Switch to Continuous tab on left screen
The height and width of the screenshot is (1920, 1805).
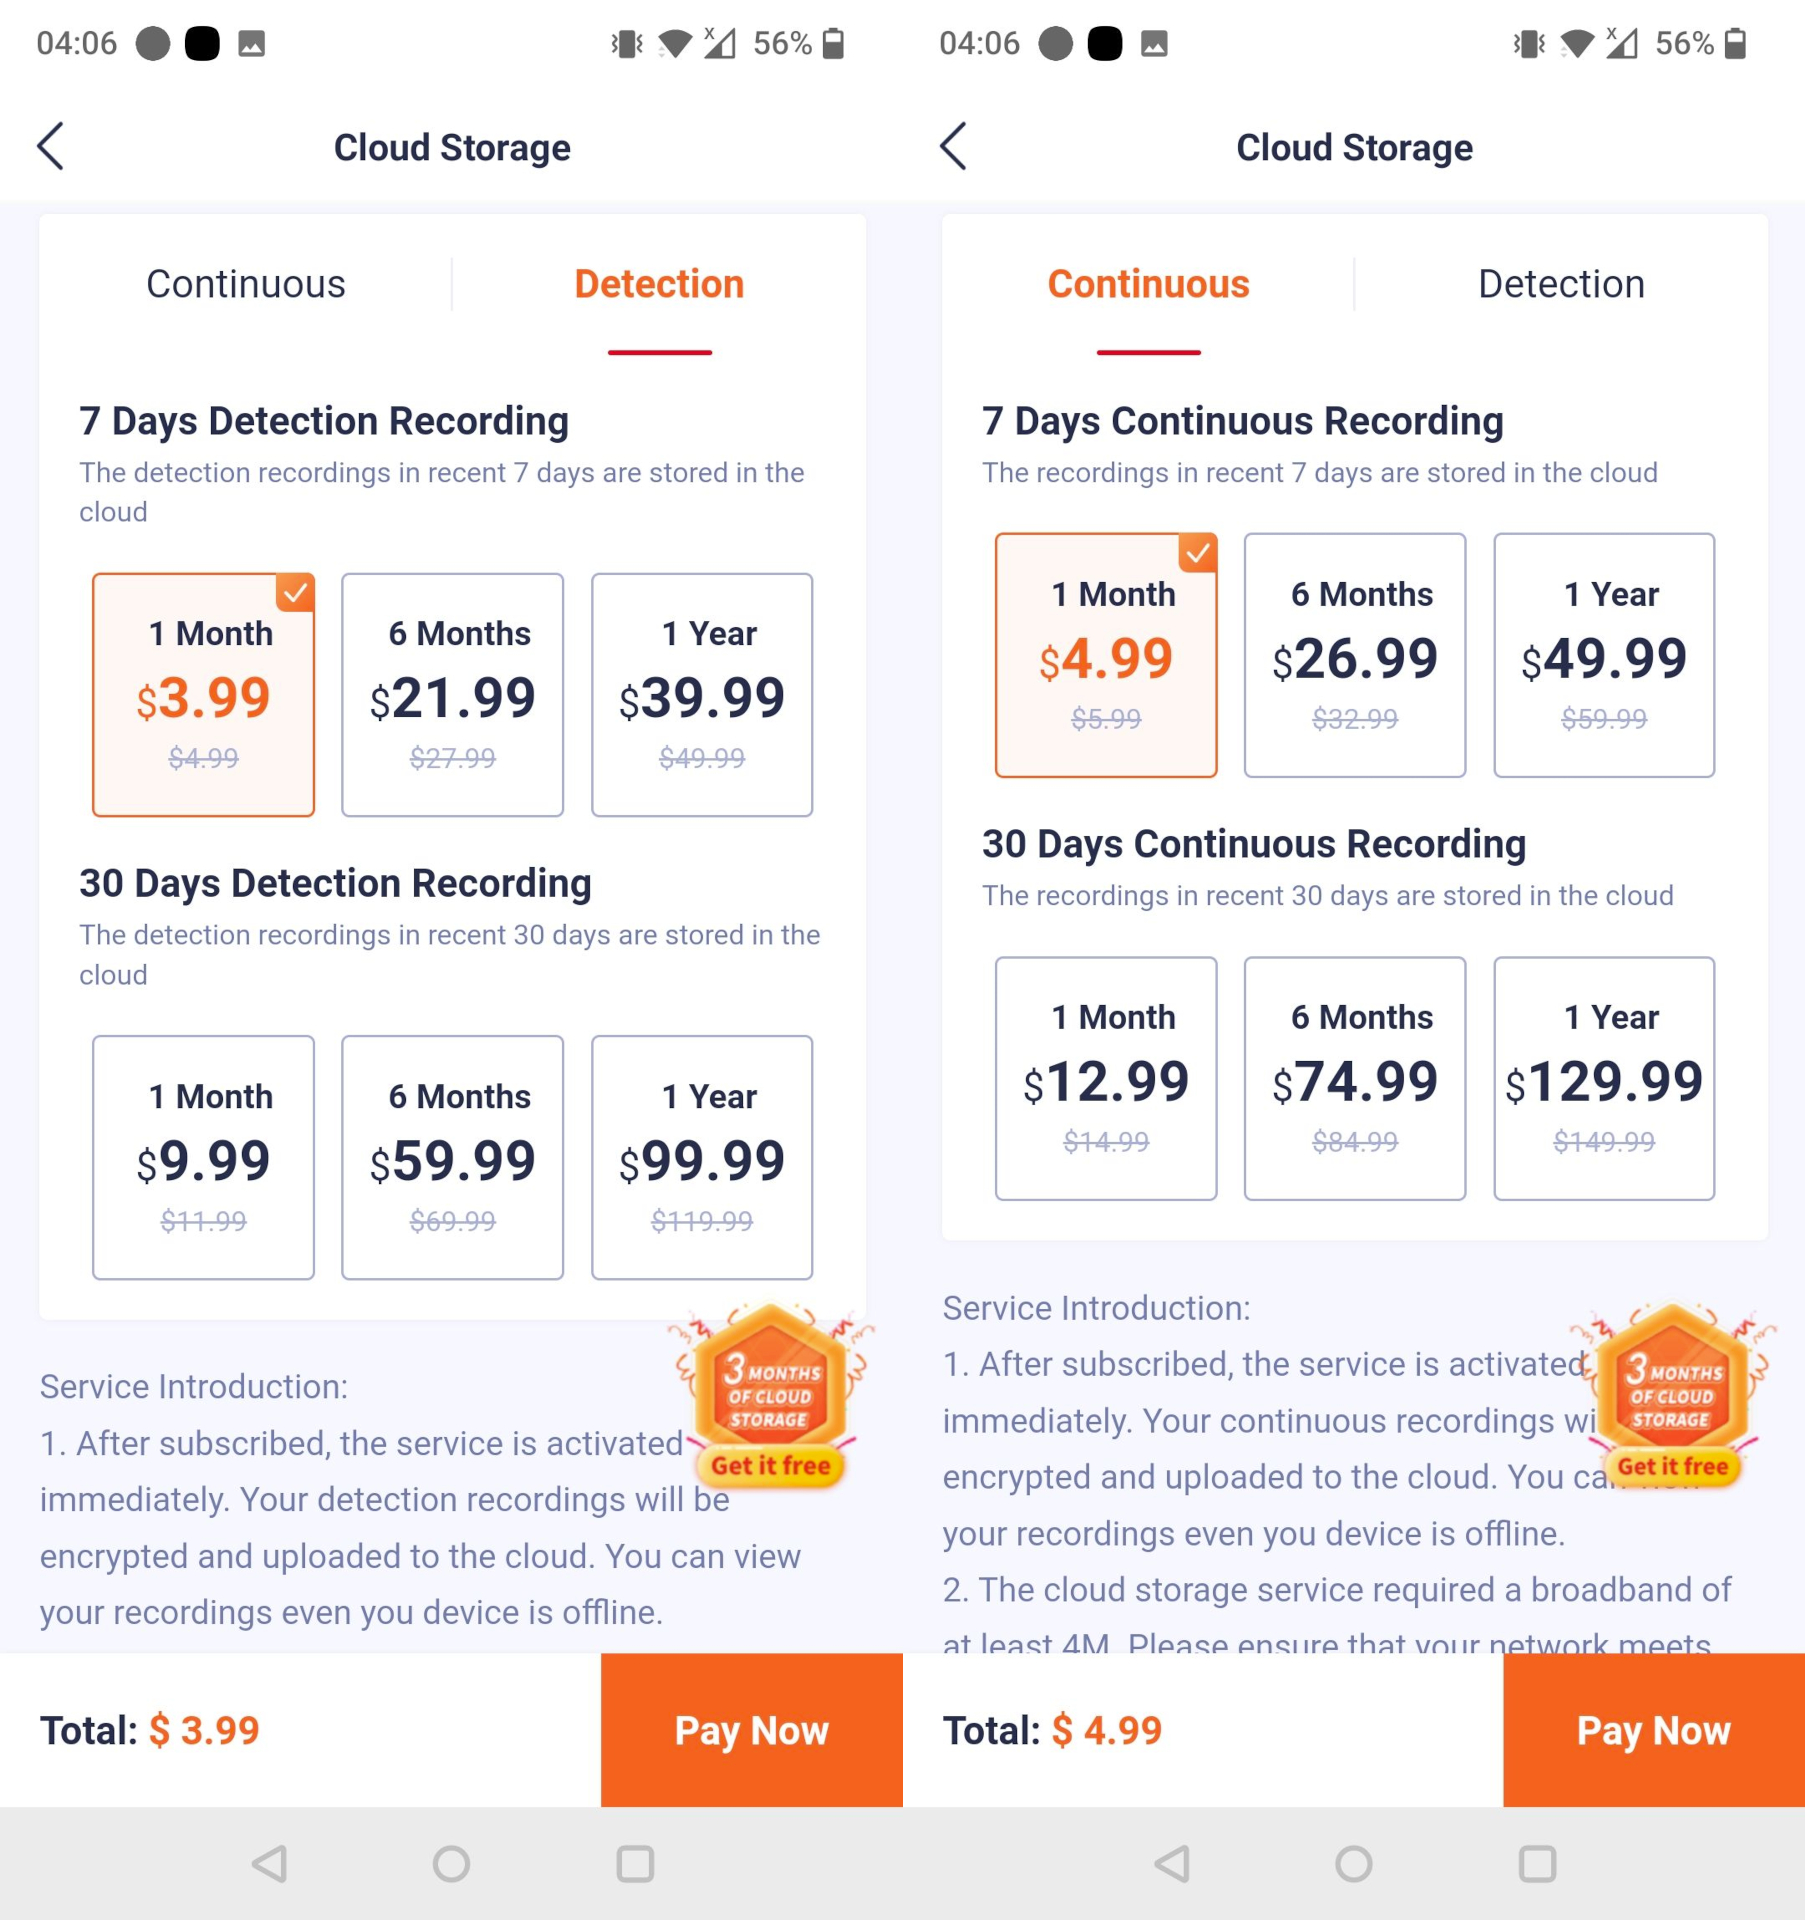pos(246,285)
